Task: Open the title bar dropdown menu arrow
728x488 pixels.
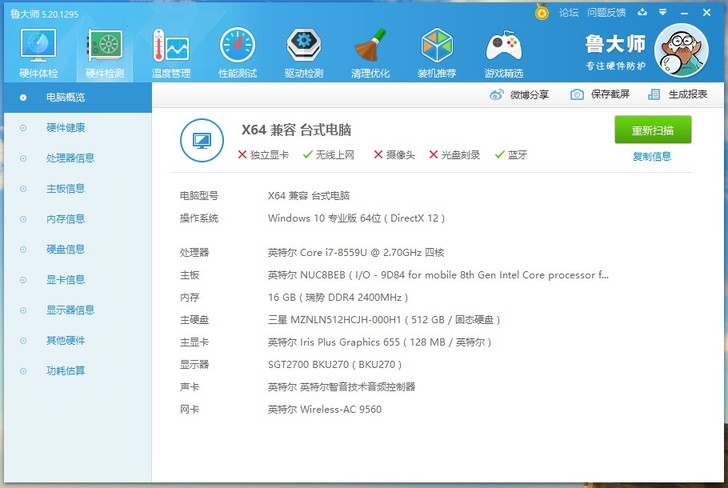Action: pyautogui.click(x=663, y=12)
